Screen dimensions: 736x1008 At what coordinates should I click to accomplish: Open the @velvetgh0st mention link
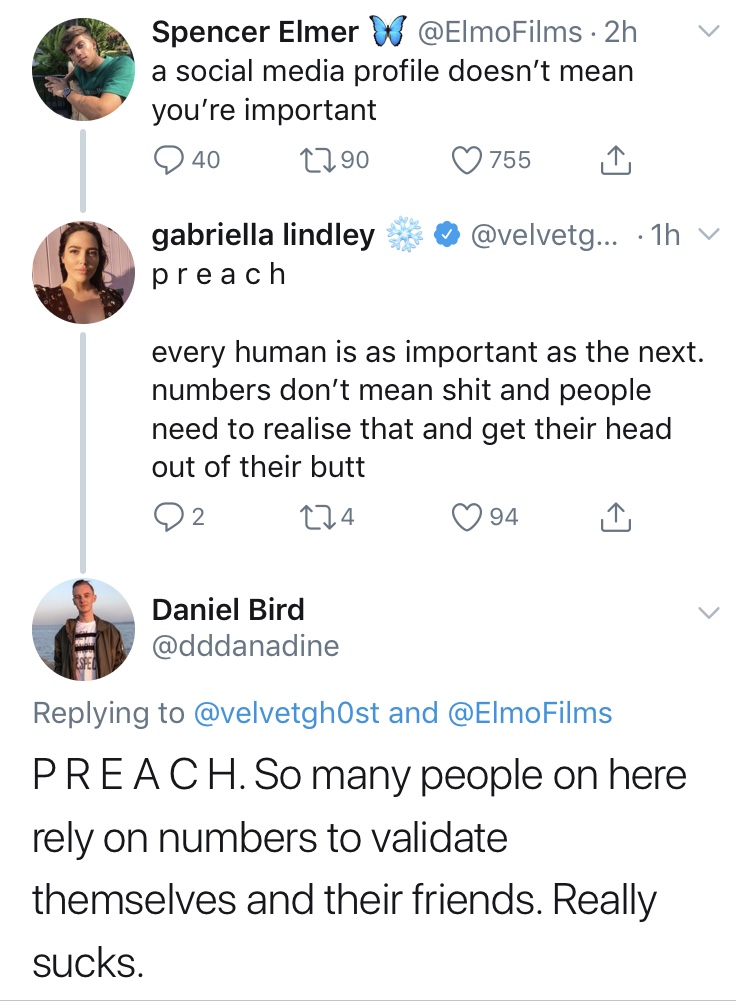click(287, 713)
